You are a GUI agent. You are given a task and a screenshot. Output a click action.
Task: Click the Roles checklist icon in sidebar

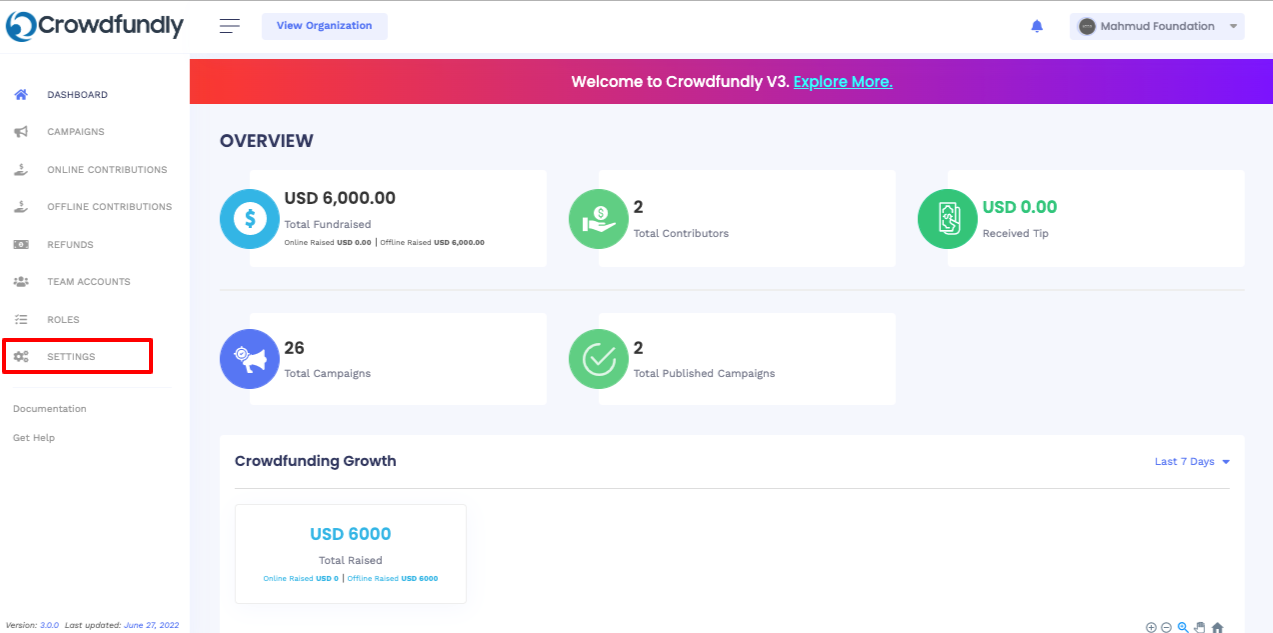(x=21, y=319)
